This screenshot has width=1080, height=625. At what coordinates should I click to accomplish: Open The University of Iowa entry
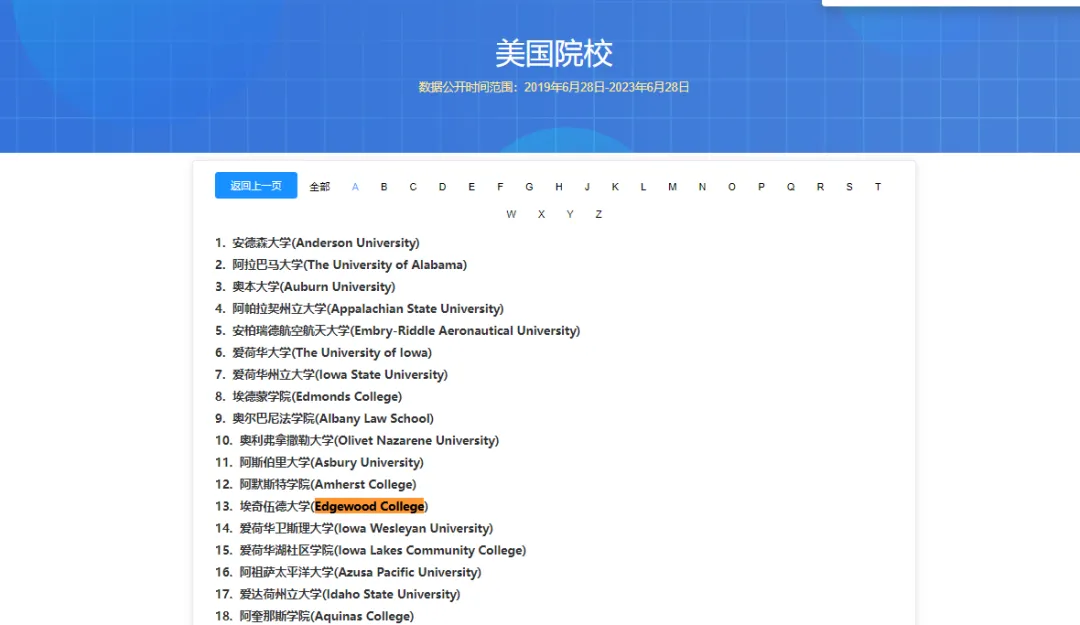331,353
